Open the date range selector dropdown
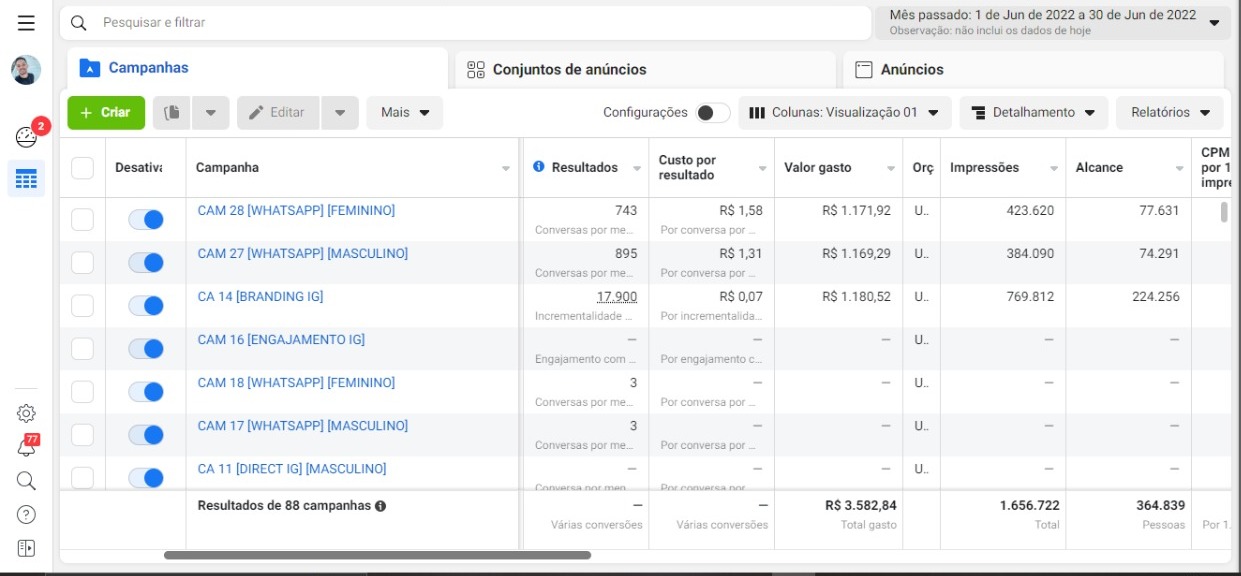 pyautogui.click(x=1052, y=22)
